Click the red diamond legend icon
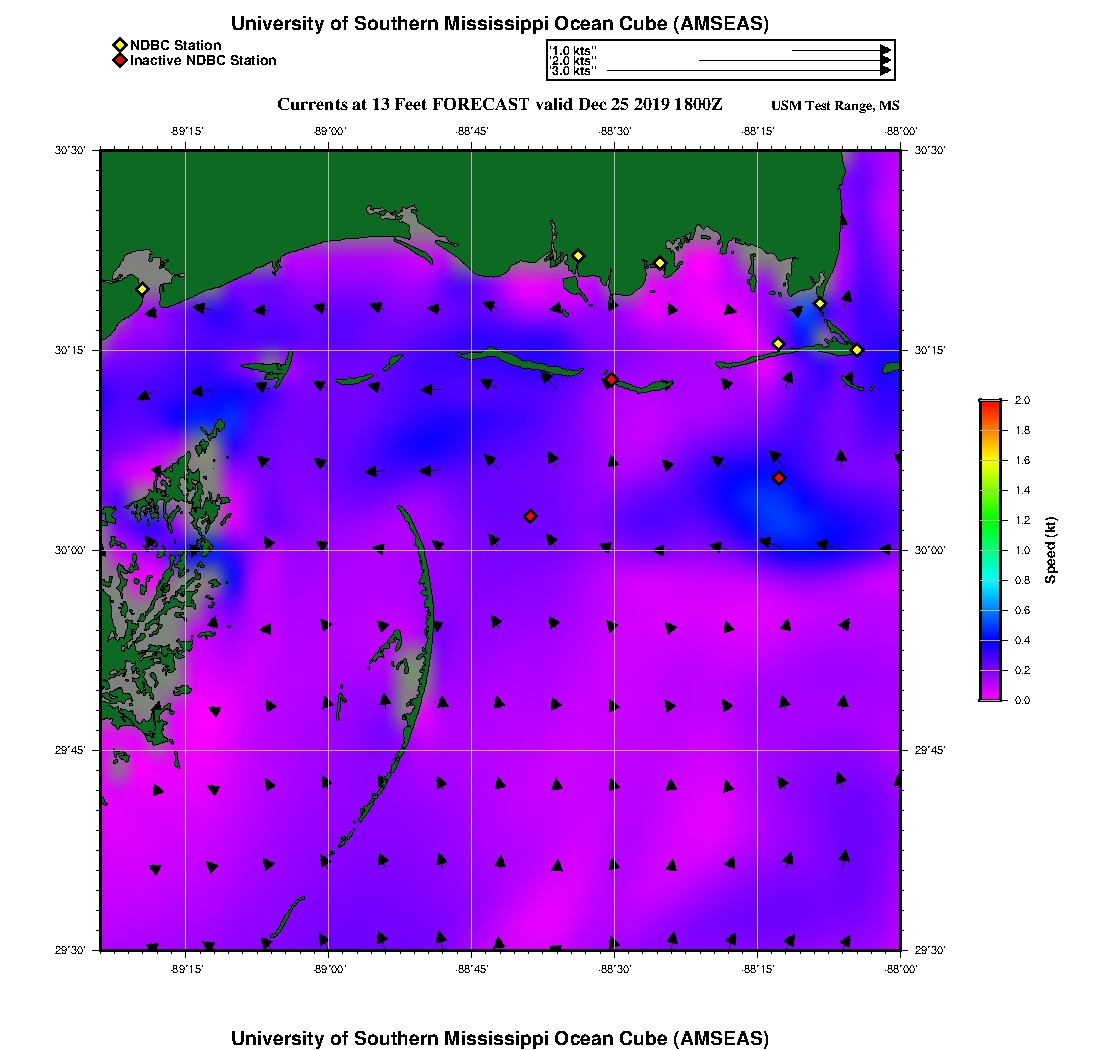 [x=120, y=60]
